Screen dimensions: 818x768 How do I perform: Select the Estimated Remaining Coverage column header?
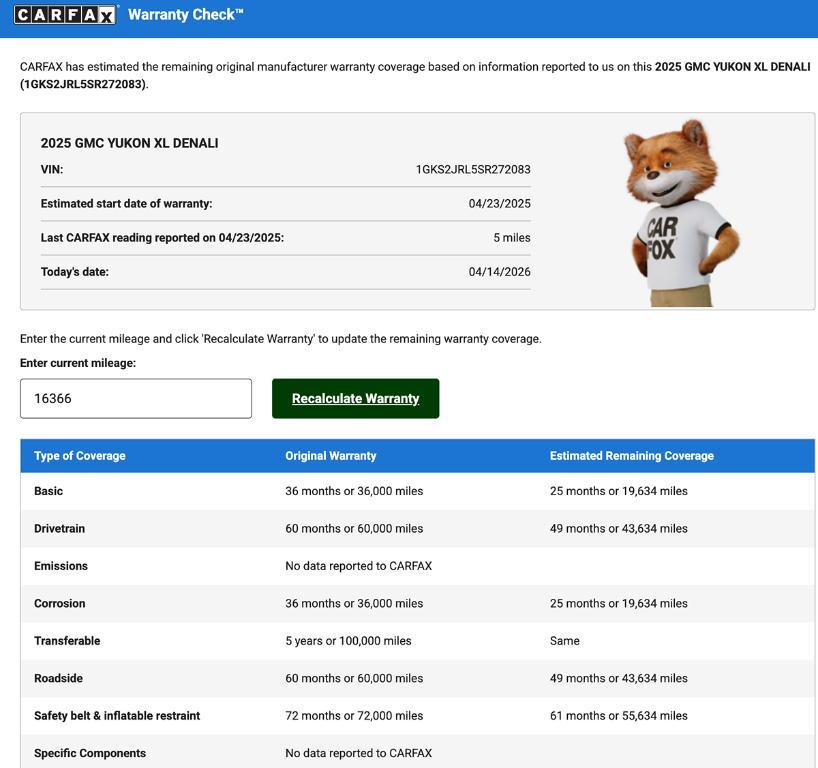click(631, 456)
